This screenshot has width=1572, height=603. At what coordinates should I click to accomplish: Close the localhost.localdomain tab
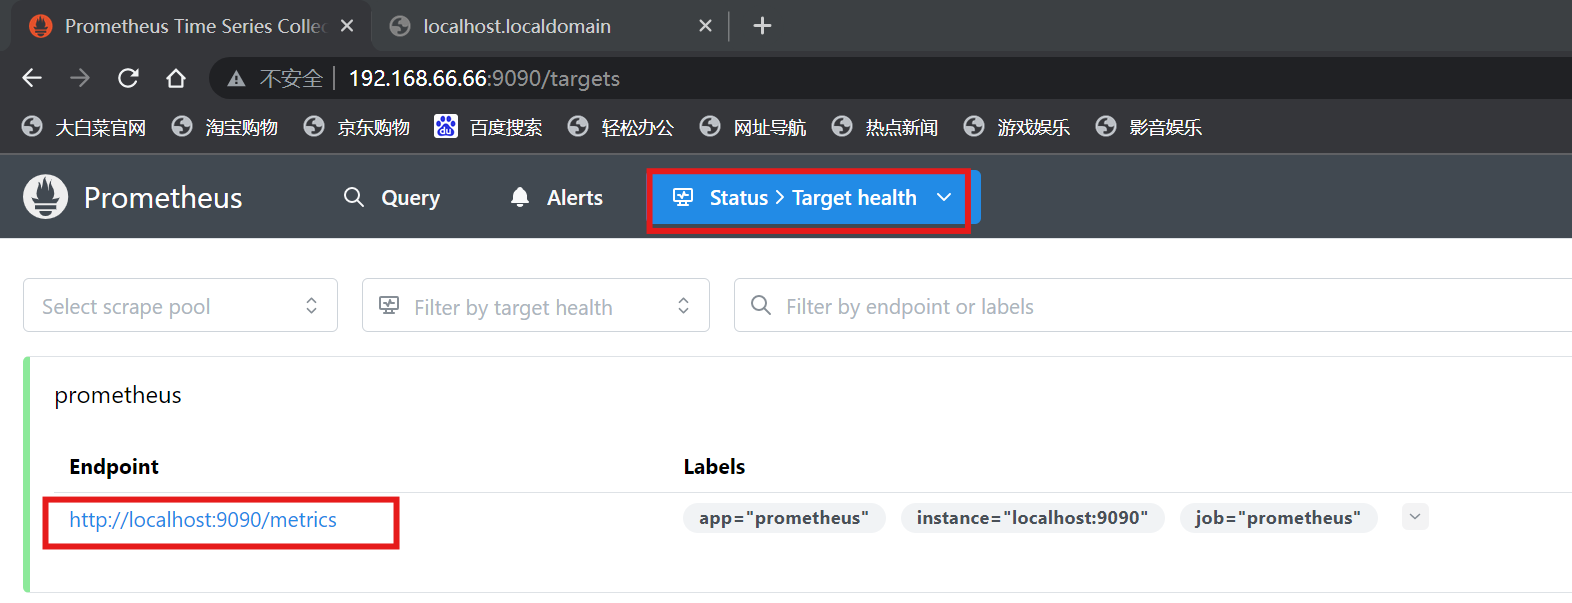705,26
